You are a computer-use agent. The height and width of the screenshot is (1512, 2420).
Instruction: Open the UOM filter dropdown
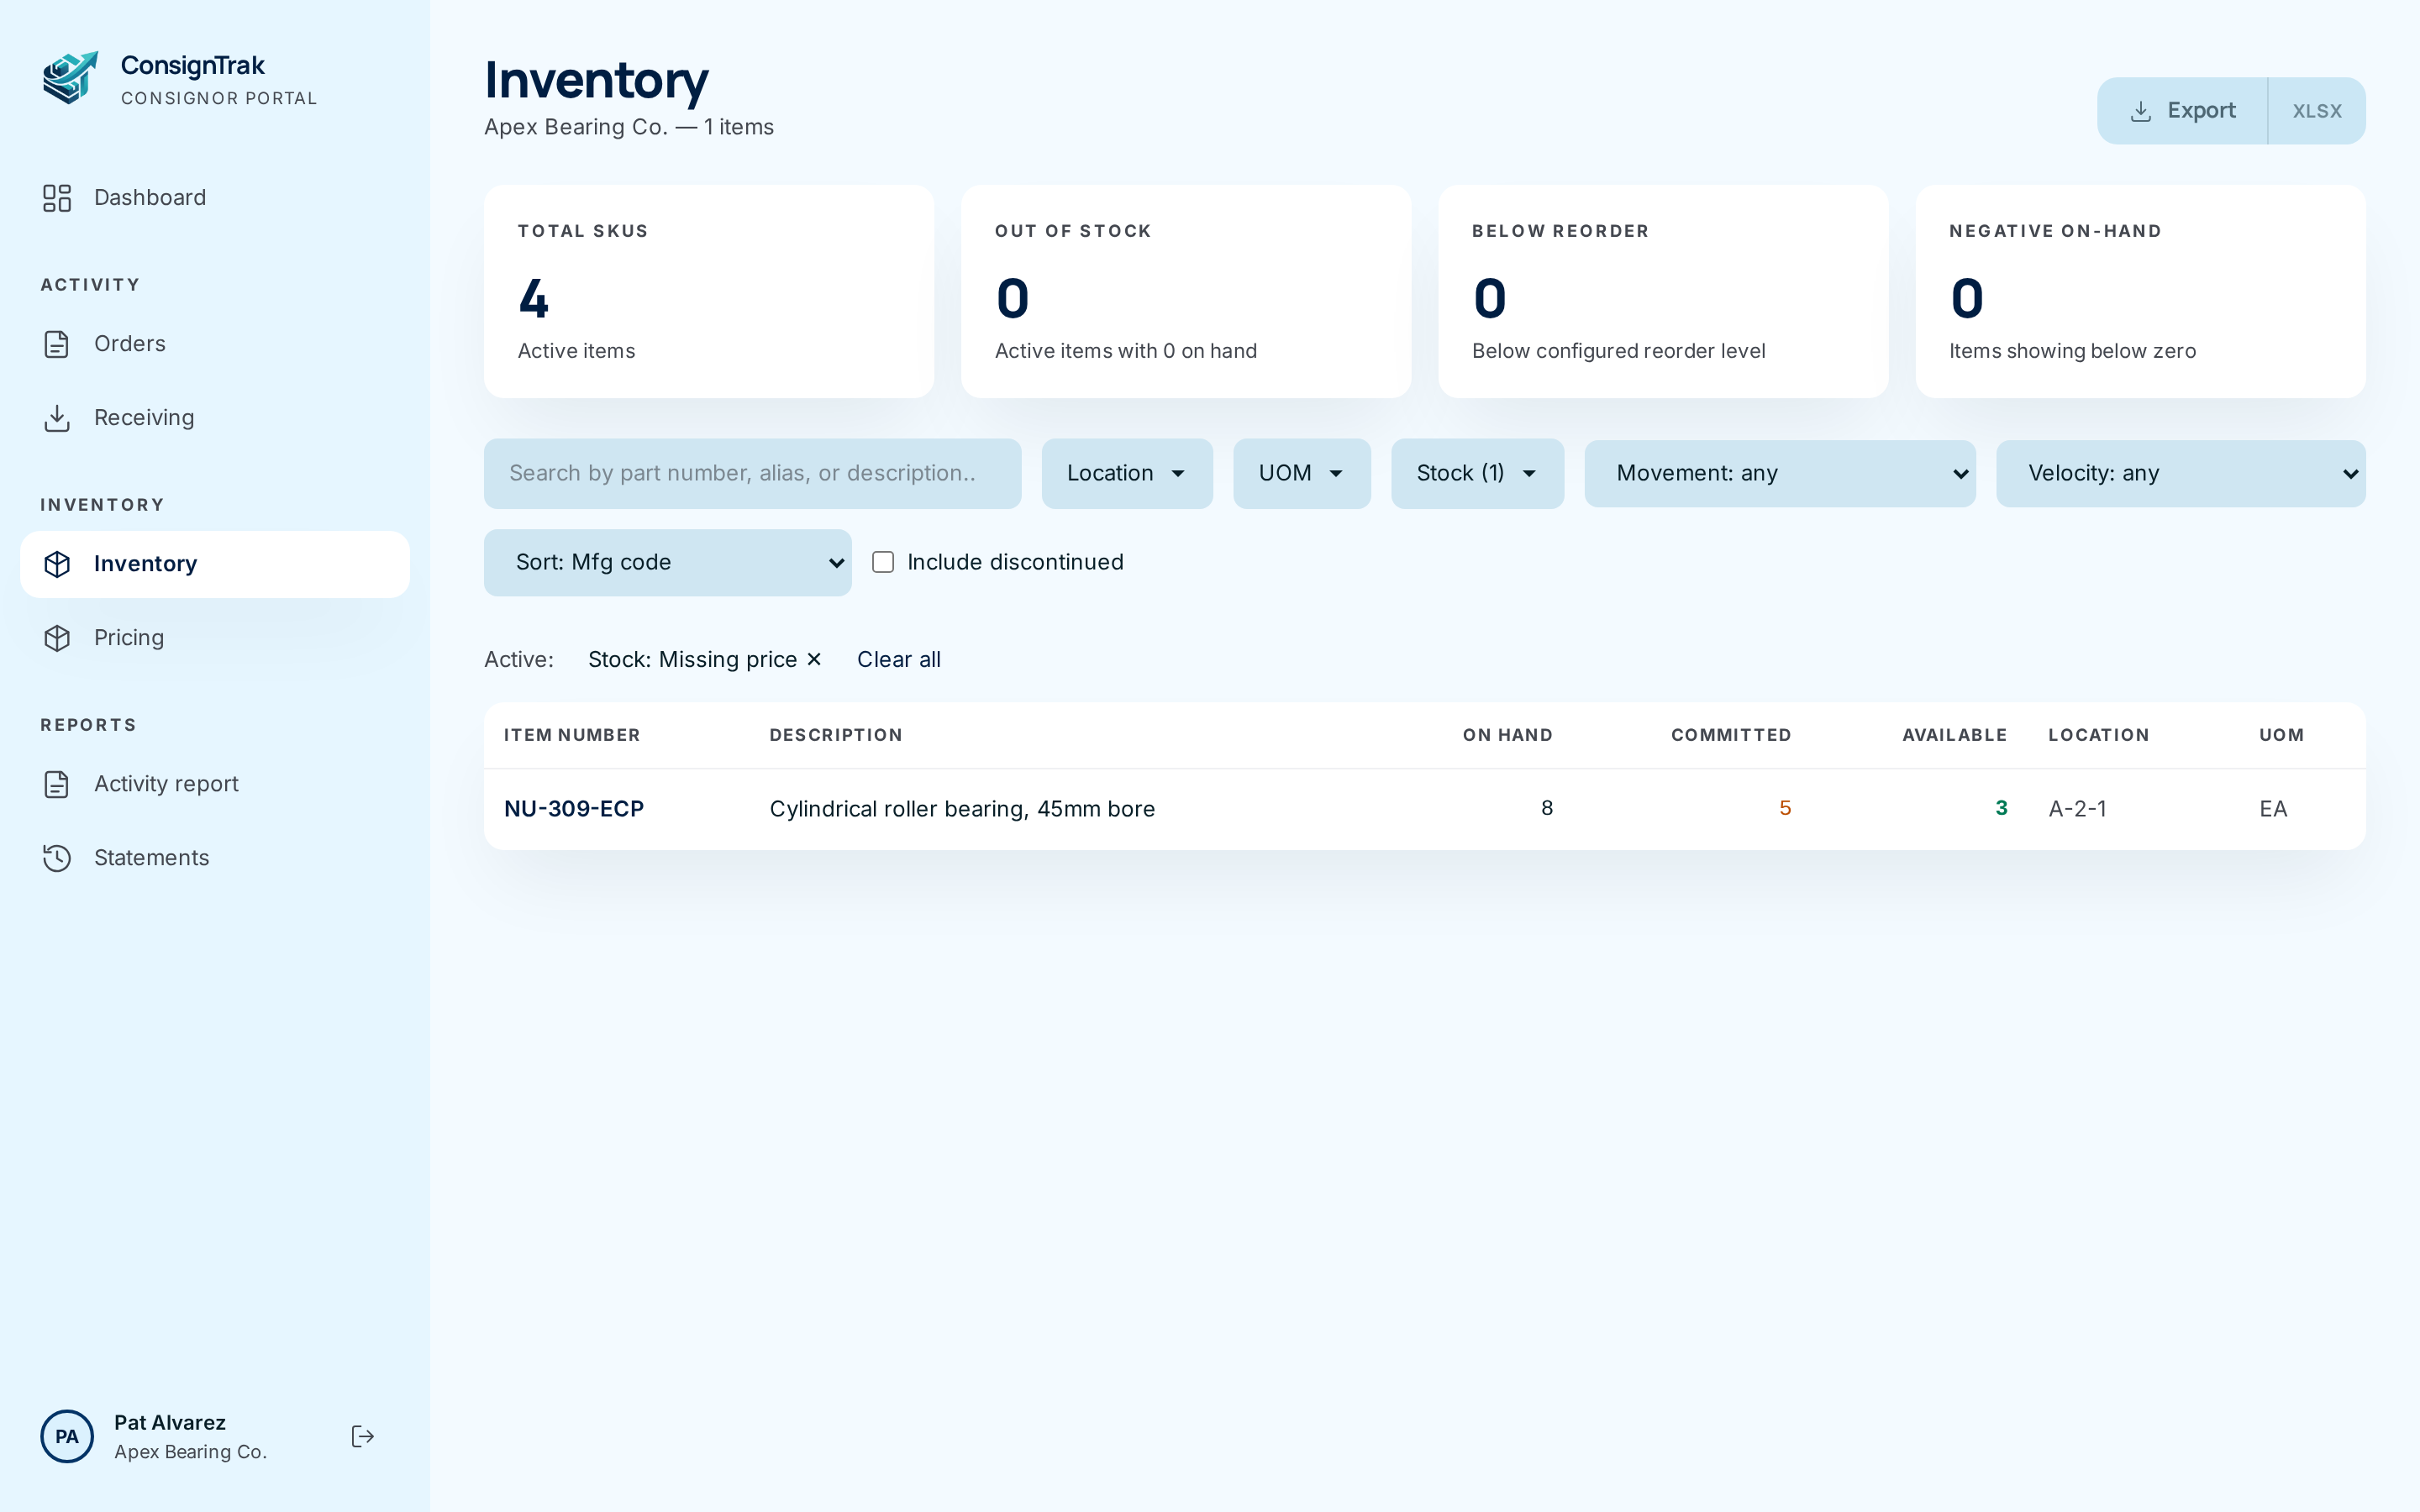coord(1301,473)
